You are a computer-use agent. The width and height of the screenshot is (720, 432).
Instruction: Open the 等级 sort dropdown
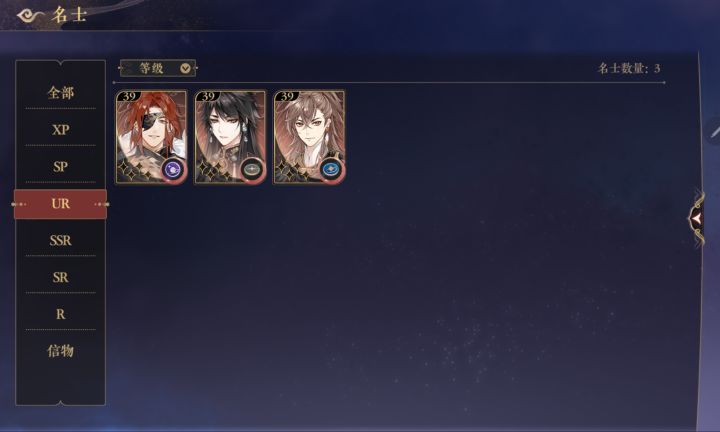tap(158, 68)
